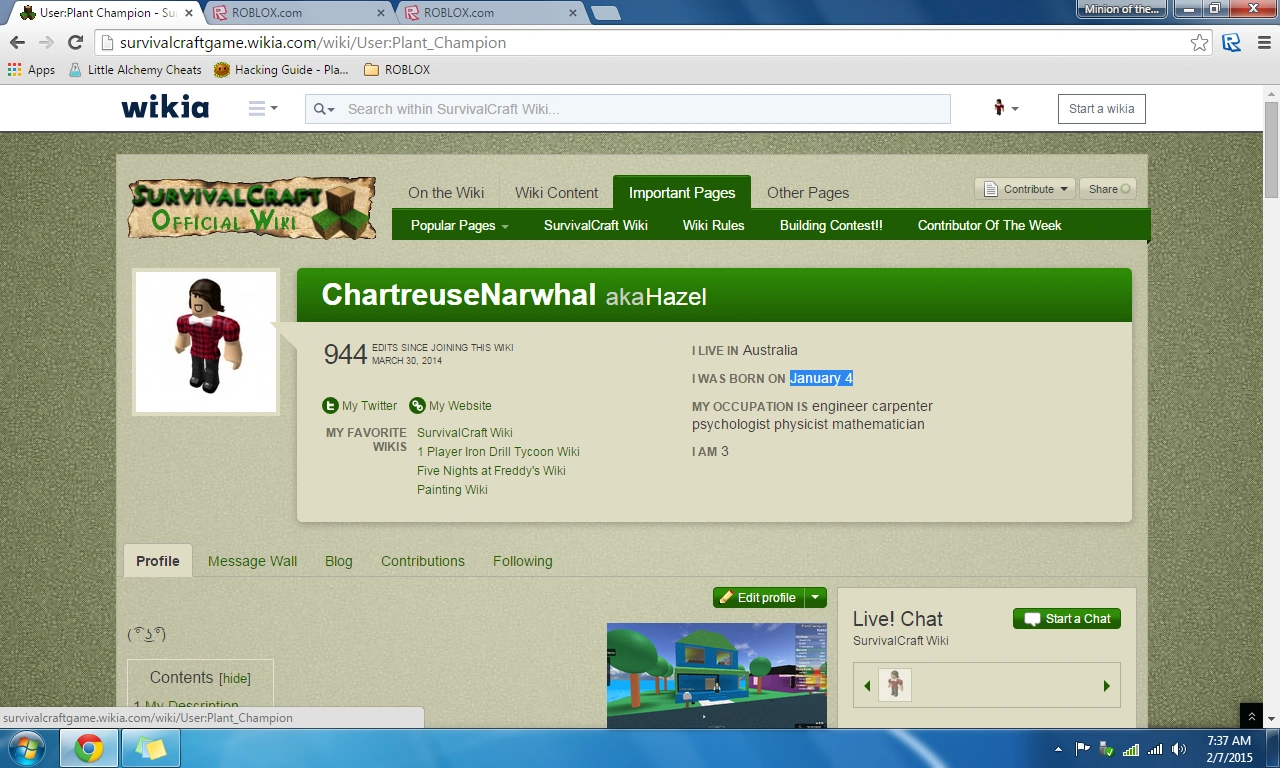Expand the Edit profile dropdown arrow
The height and width of the screenshot is (768, 1280).
click(816, 598)
